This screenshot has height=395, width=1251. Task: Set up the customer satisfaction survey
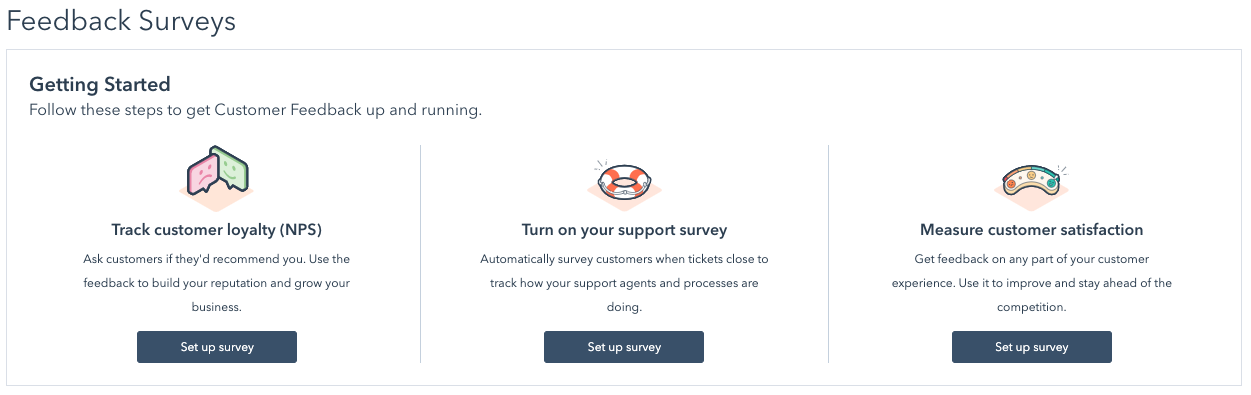[1032, 347]
